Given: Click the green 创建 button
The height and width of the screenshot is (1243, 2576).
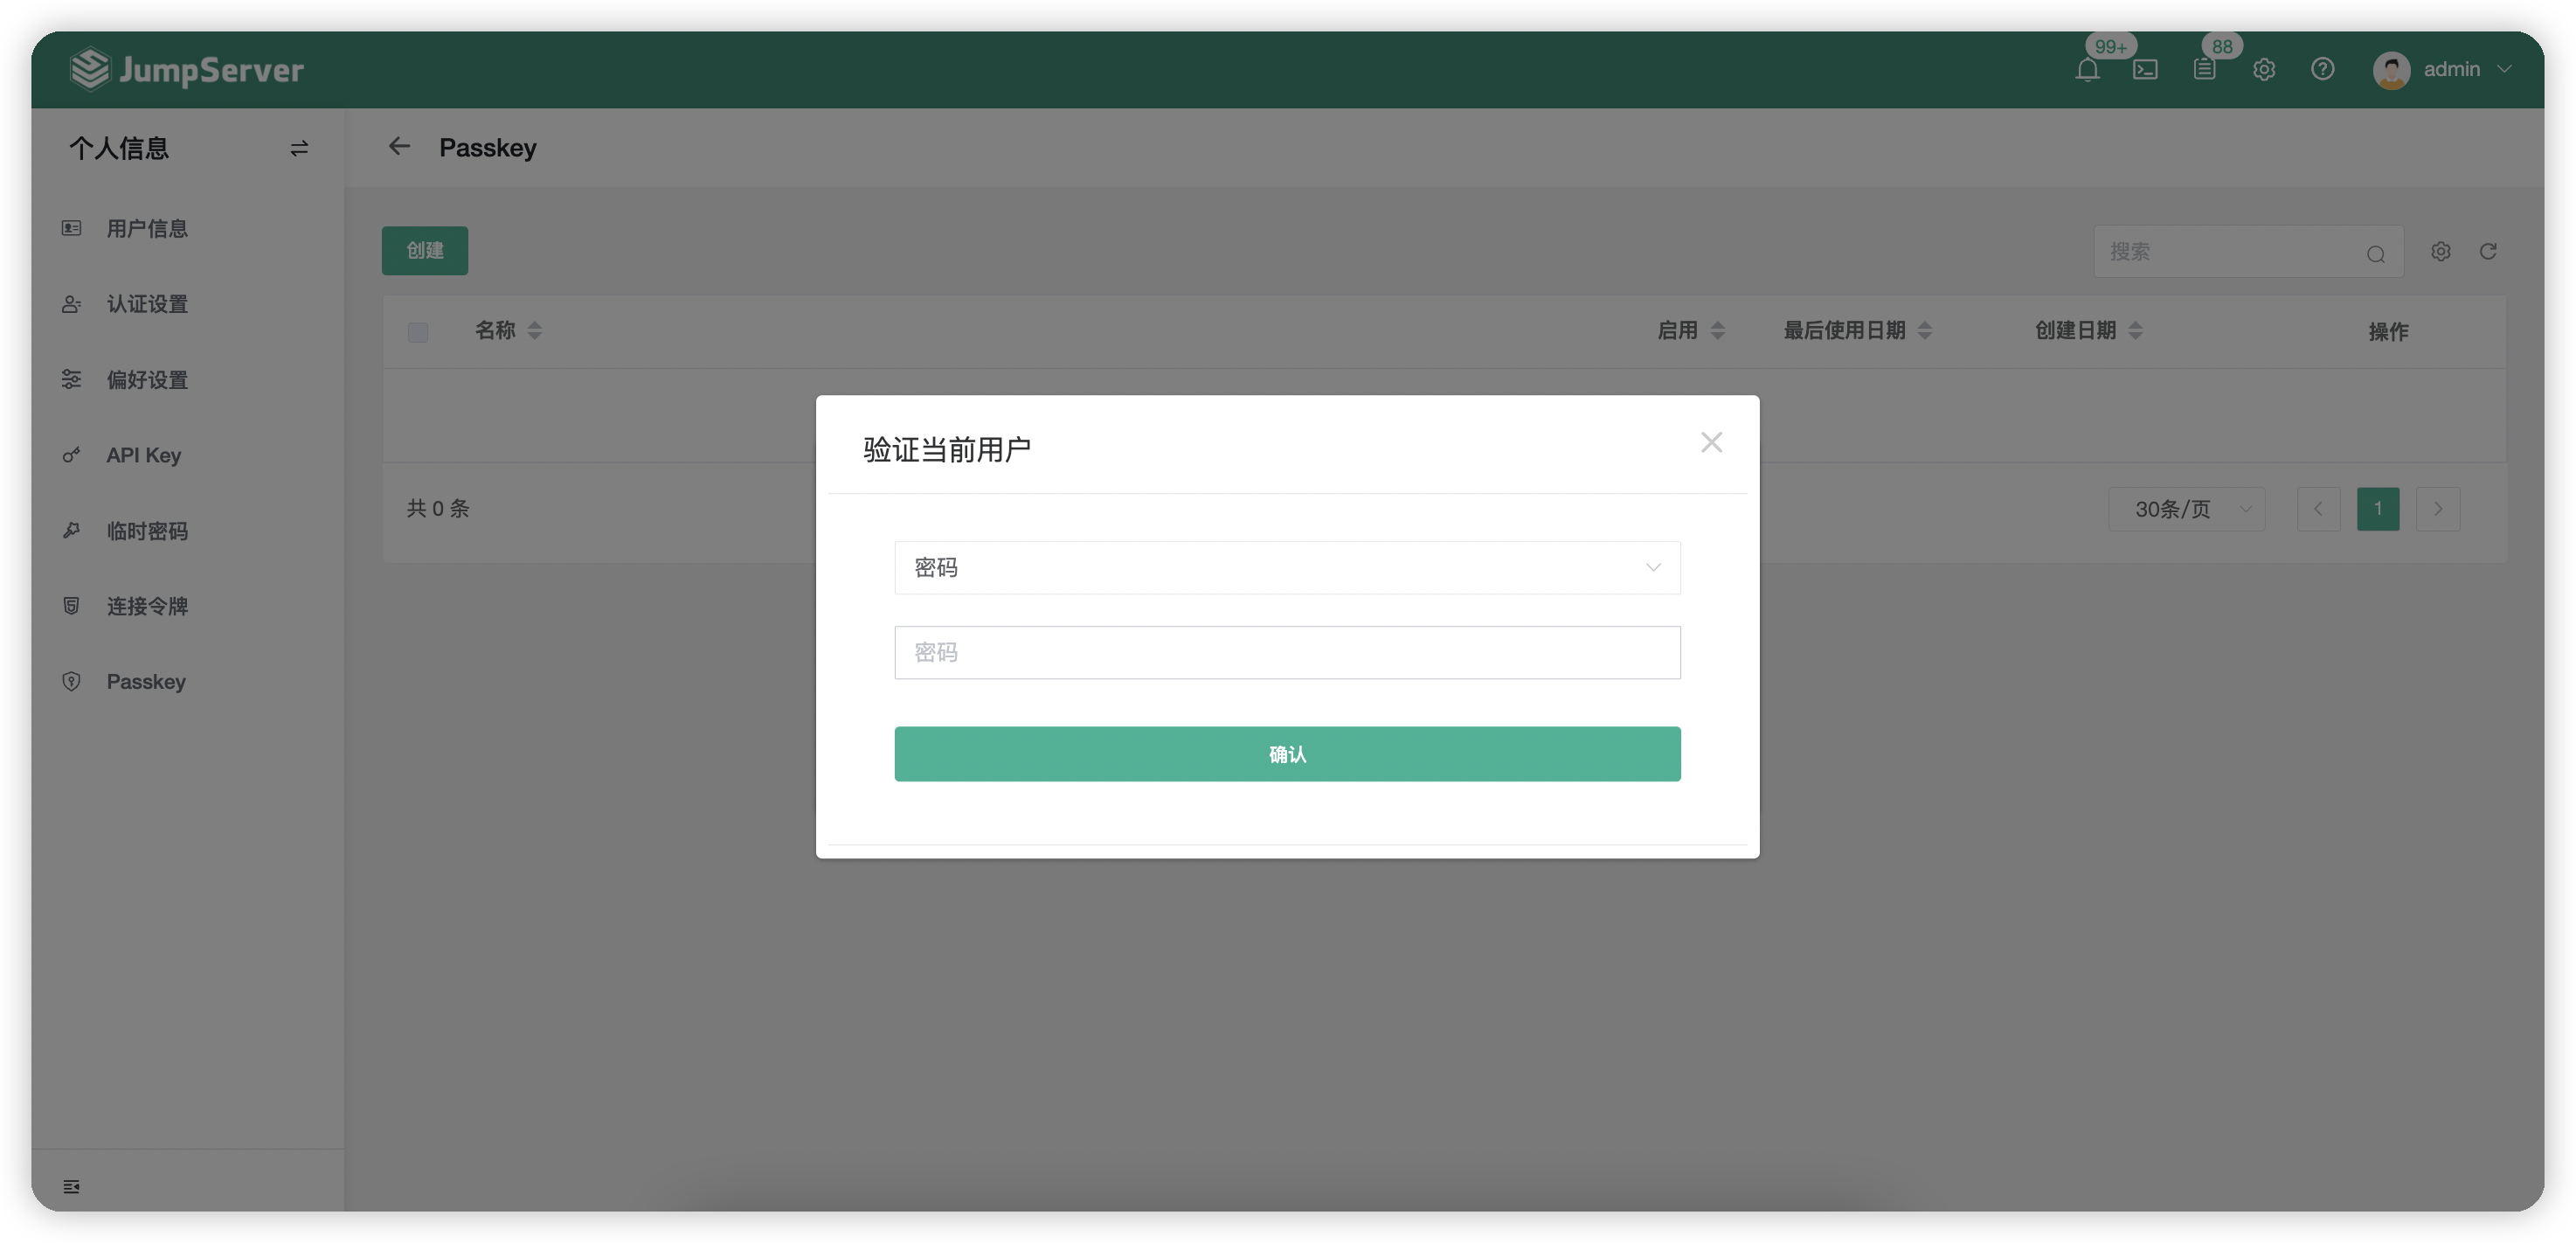Looking at the screenshot, I should pyautogui.click(x=425, y=250).
